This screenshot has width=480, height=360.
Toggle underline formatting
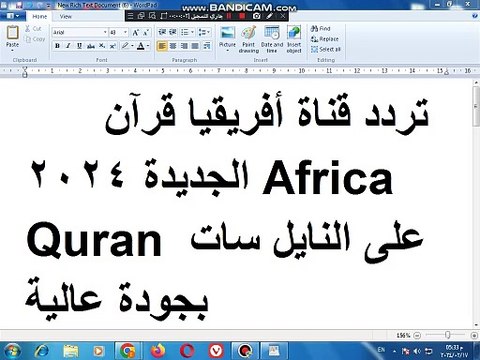[x=79, y=46]
